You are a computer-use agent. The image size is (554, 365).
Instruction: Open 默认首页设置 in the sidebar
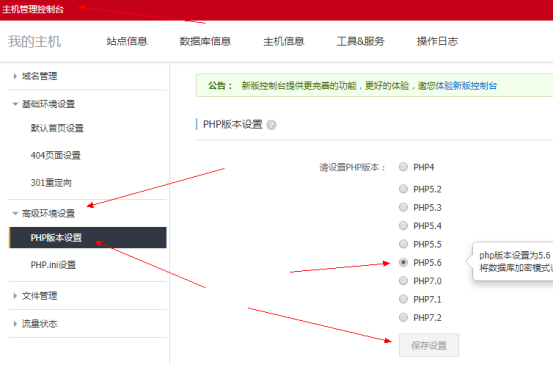tap(57, 128)
